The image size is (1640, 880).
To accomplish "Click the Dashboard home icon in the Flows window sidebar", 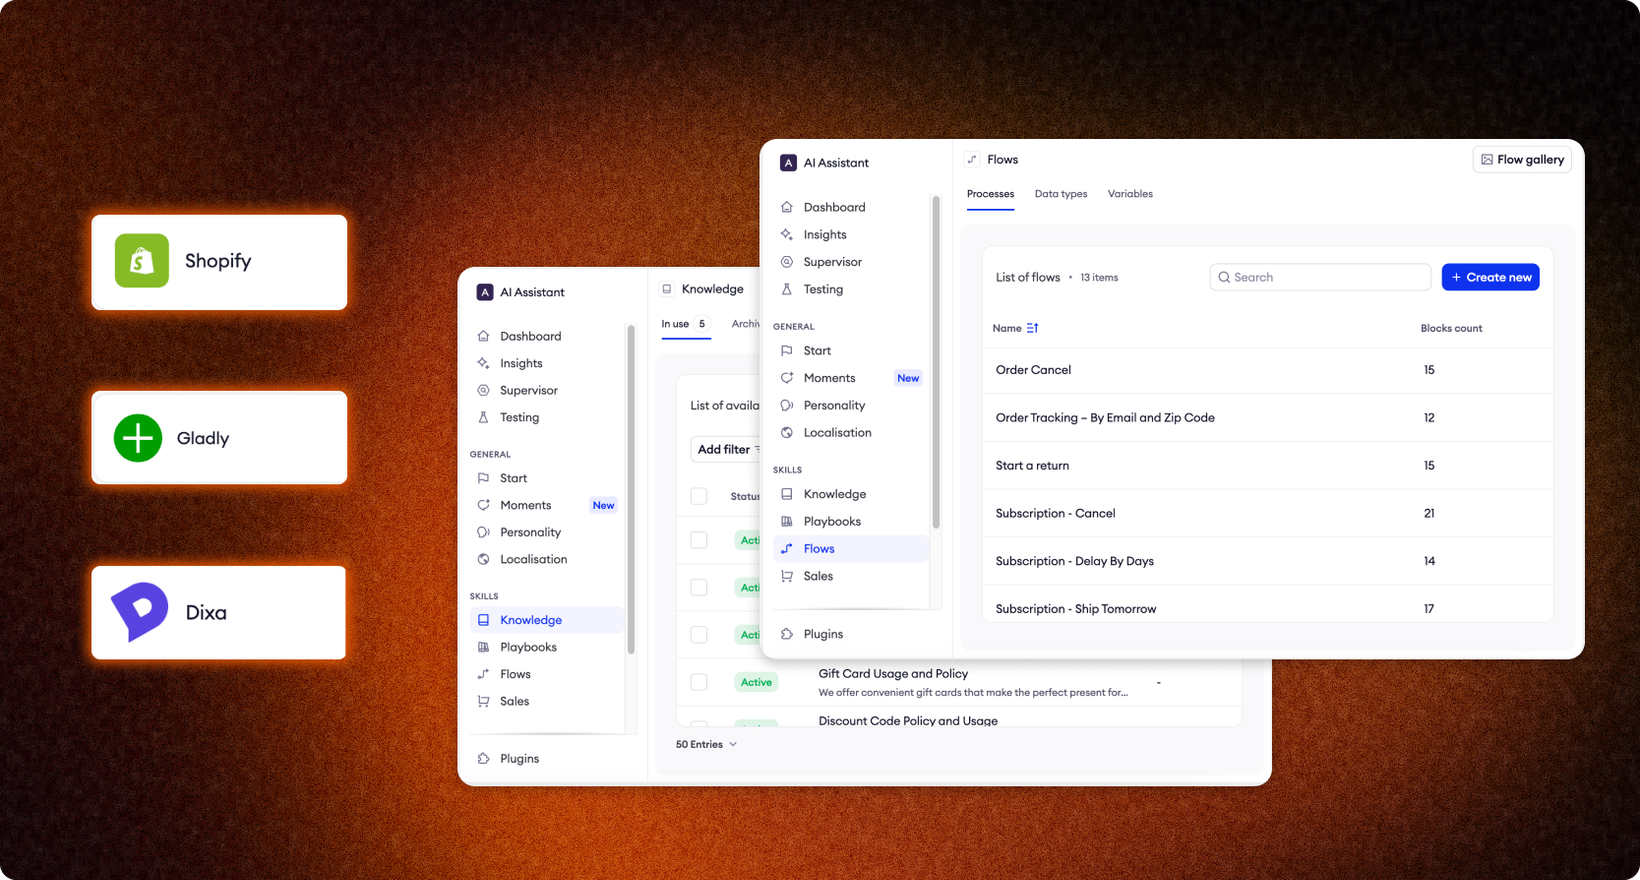I will (x=787, y=207).
